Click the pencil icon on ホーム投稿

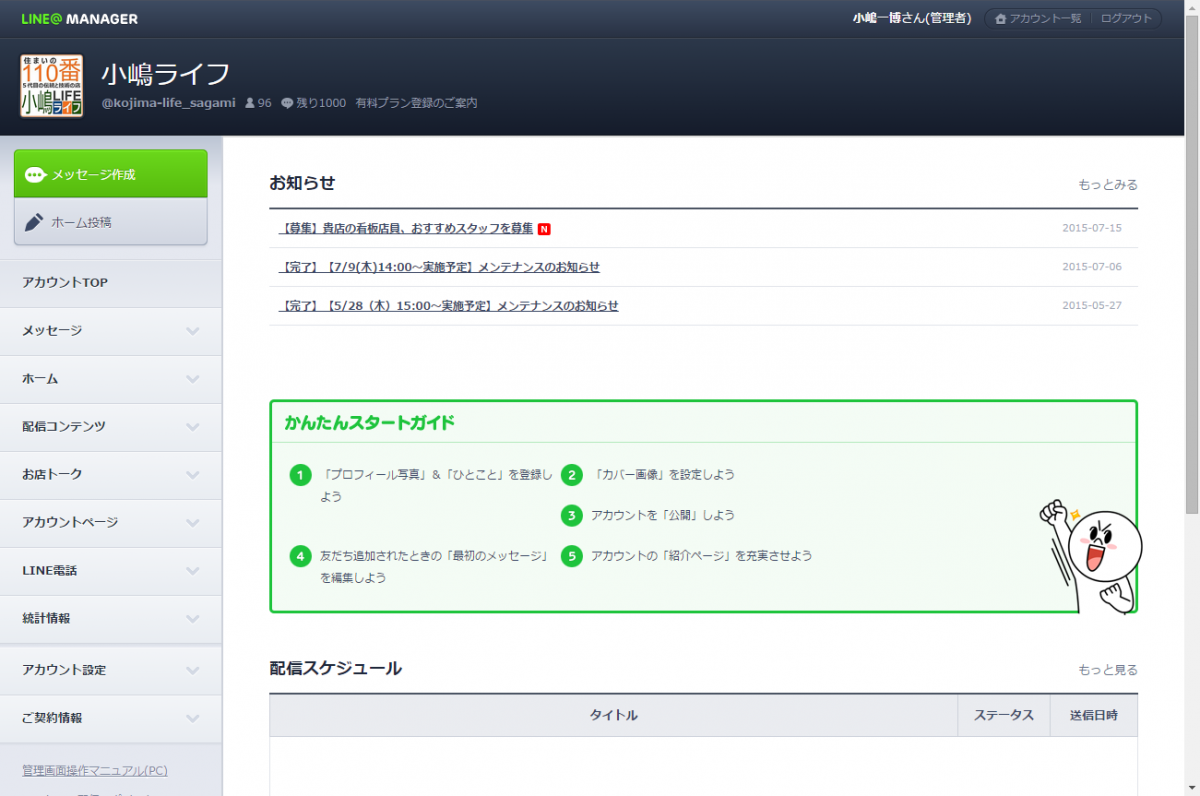coord(34,222)
